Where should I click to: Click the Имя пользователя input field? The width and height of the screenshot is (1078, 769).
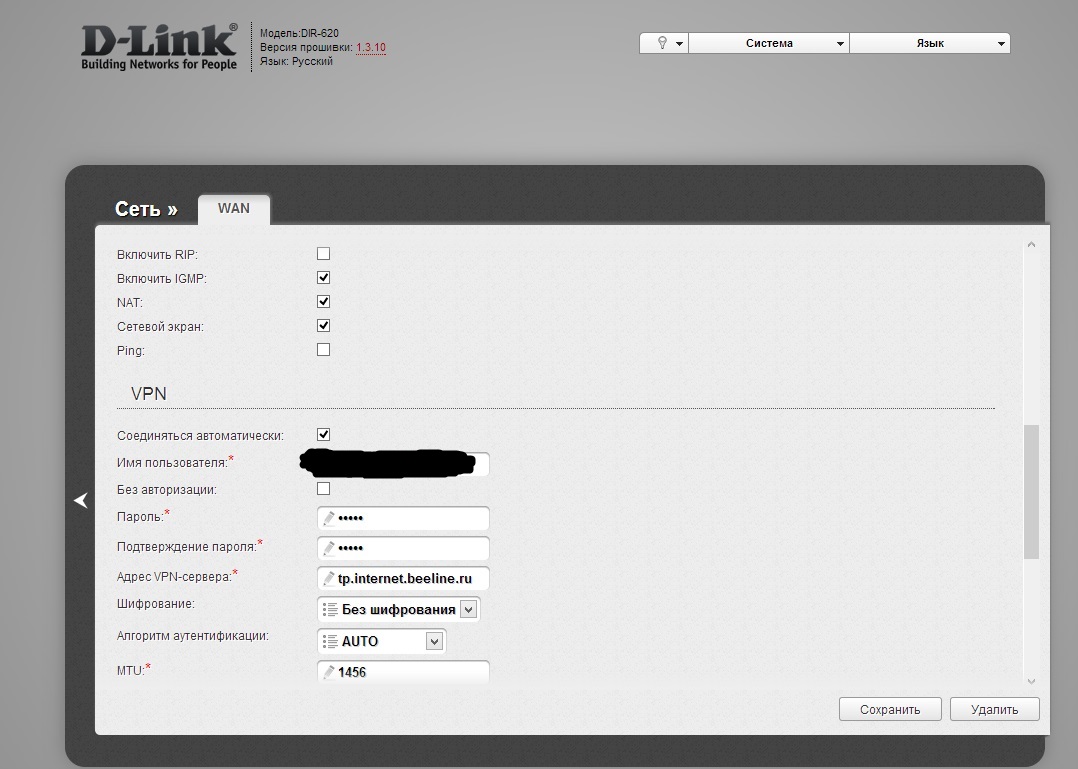point(403,464)
